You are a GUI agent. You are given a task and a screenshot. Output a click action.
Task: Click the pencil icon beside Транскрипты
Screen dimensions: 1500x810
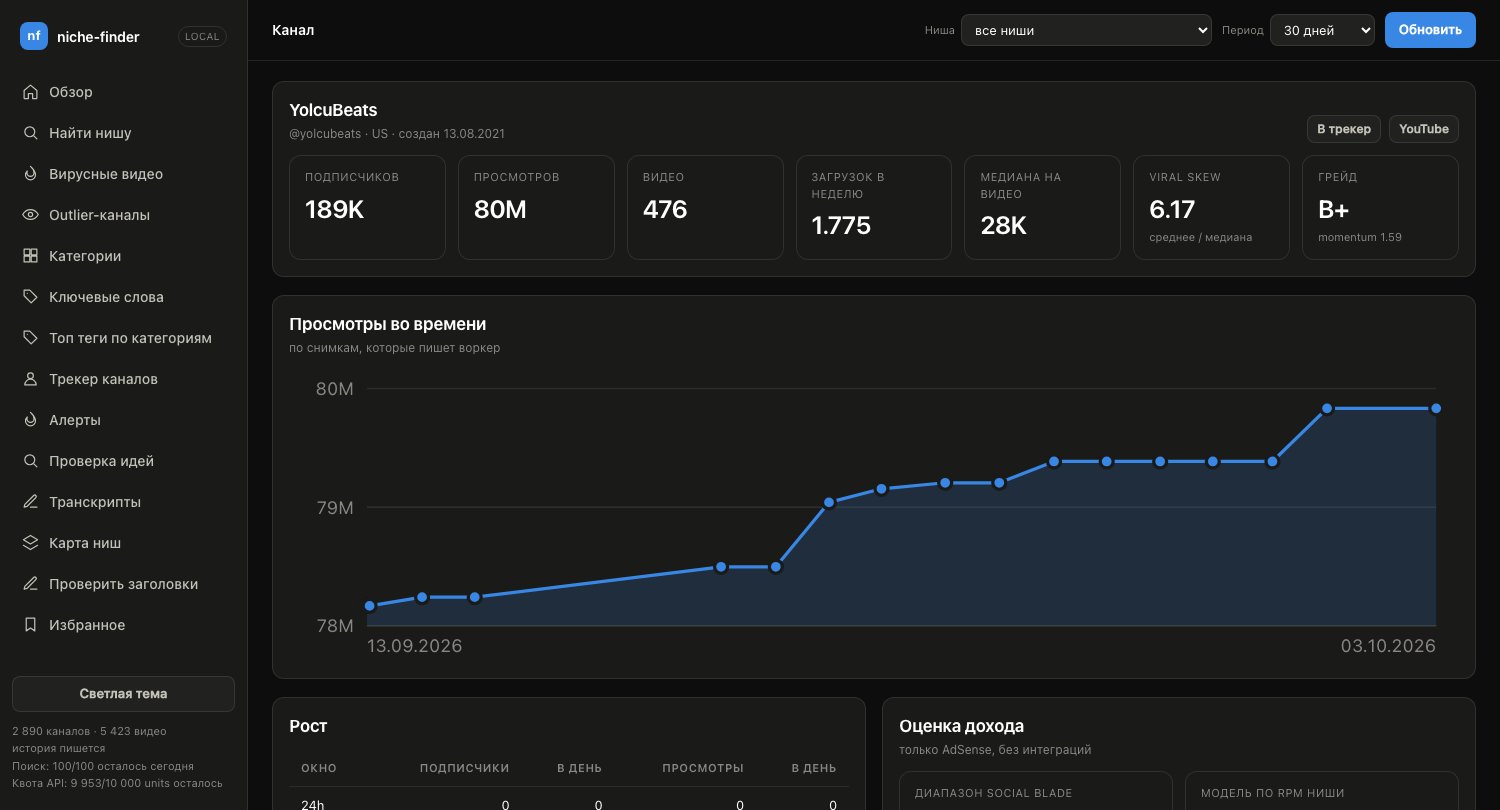point(30,502)
